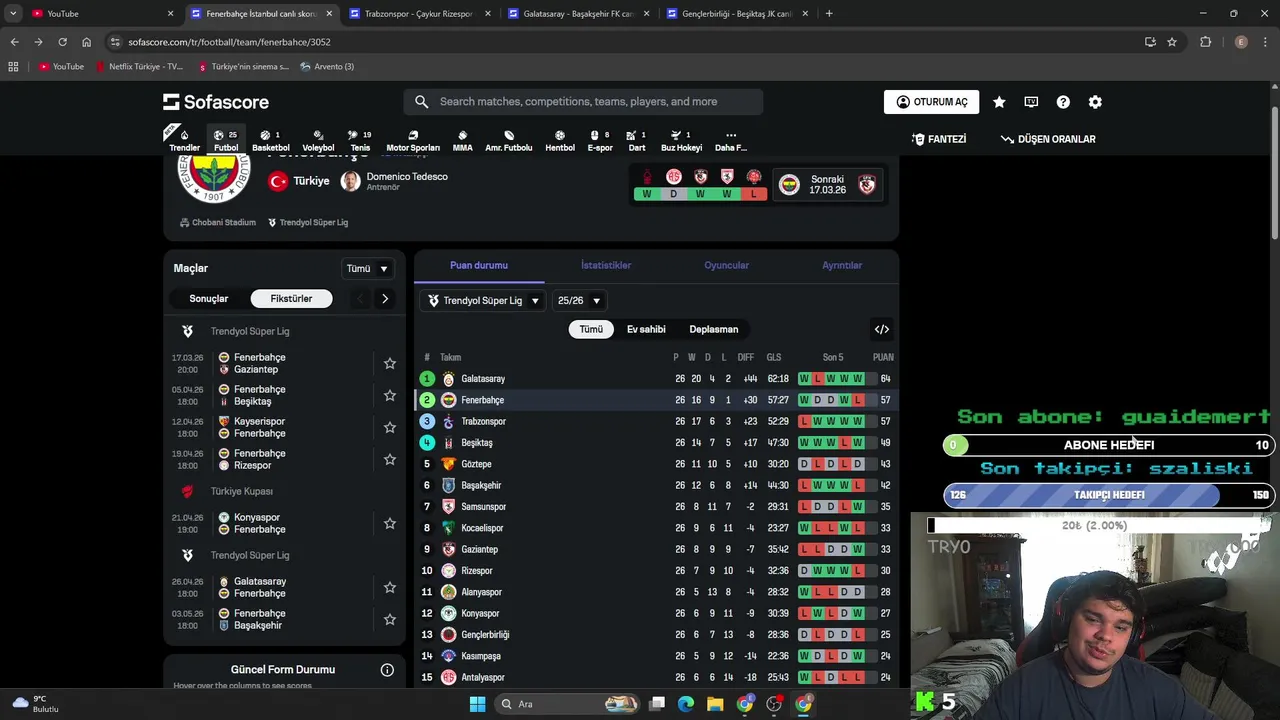Open the browser tab search dropdown

tap(13, 14)
